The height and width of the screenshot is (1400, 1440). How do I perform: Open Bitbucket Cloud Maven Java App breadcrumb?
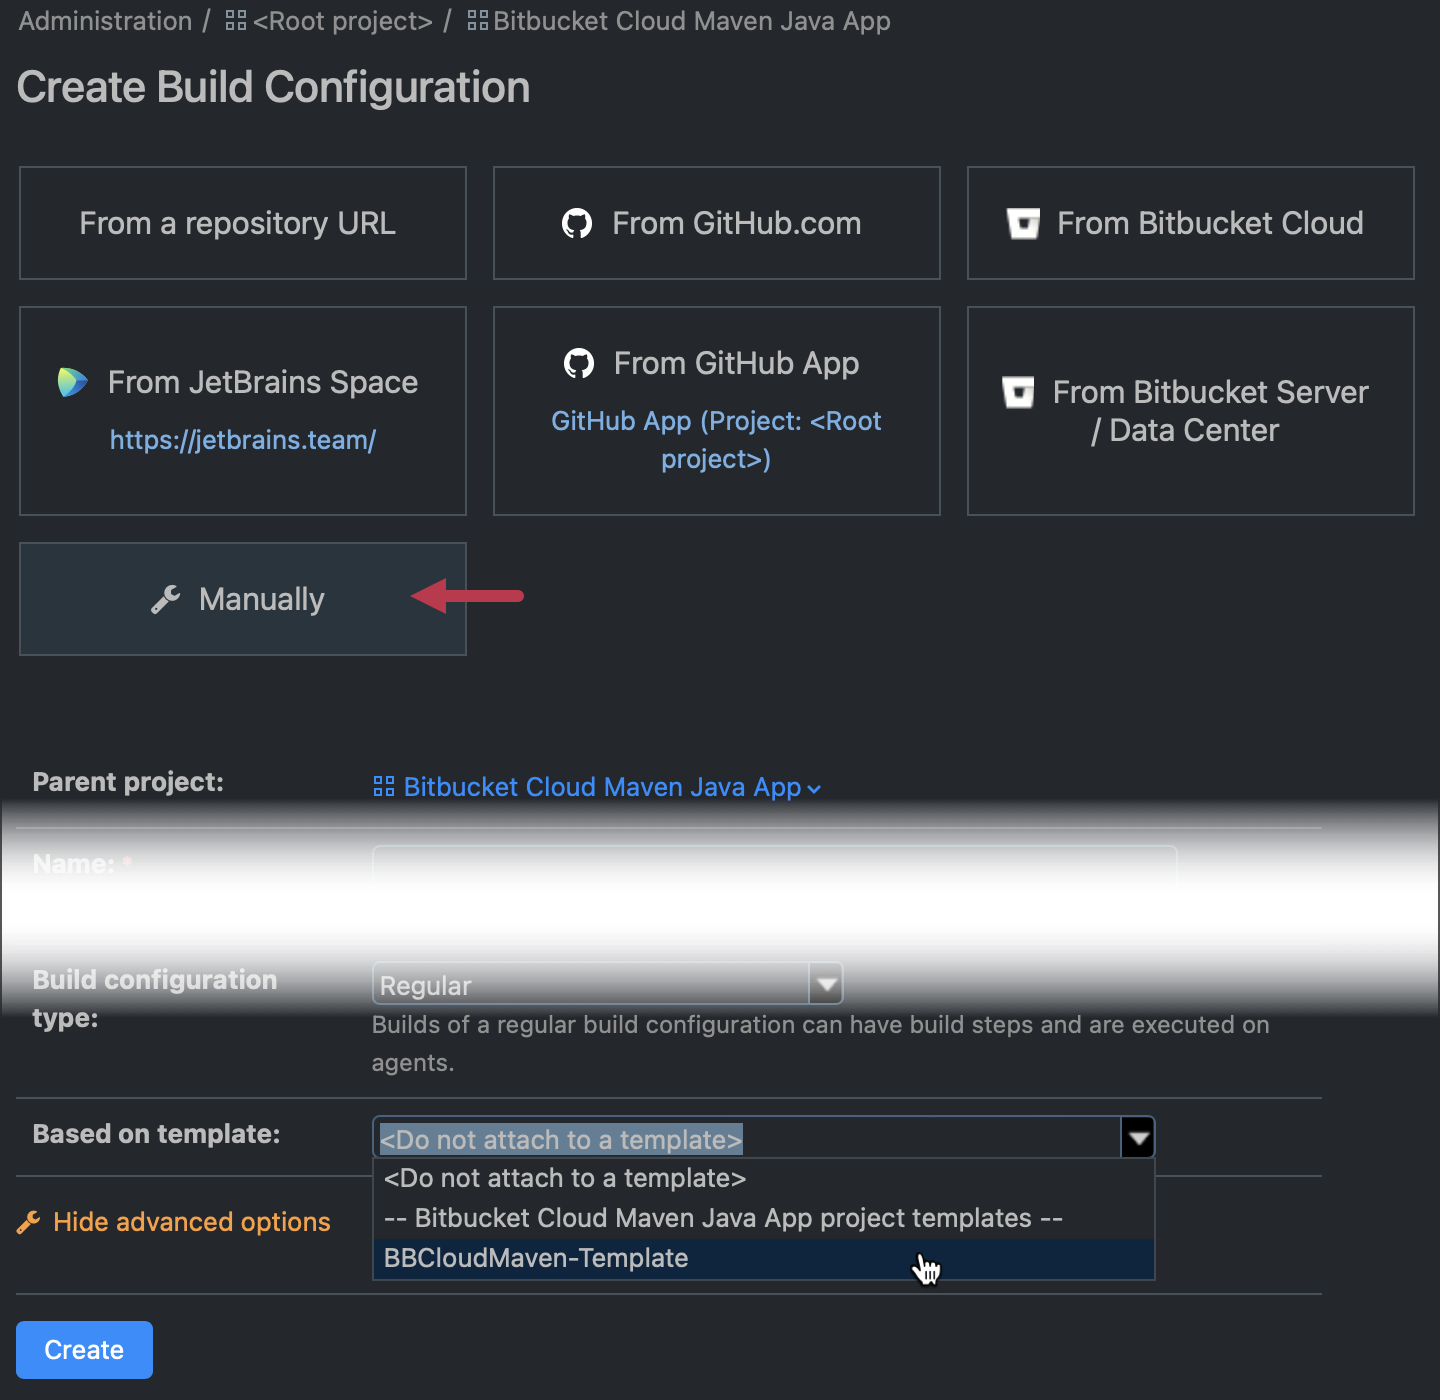692,21
